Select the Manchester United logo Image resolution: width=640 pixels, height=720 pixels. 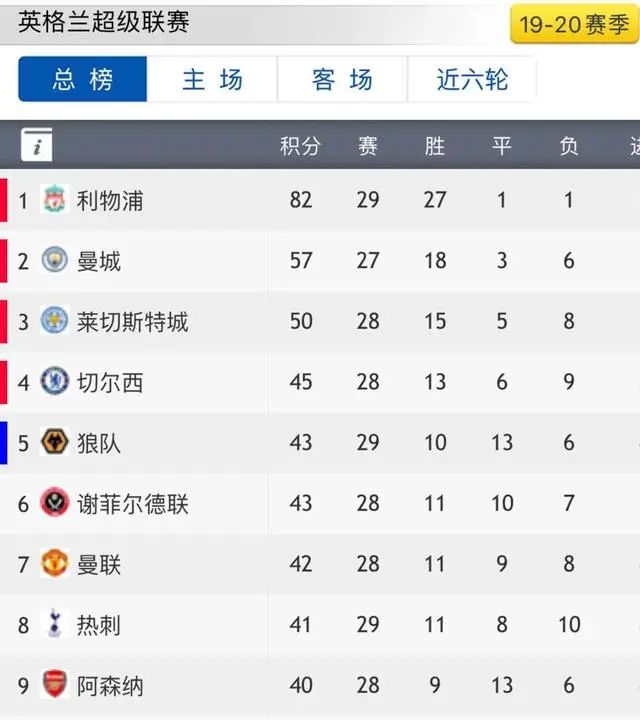click(55, 563)
